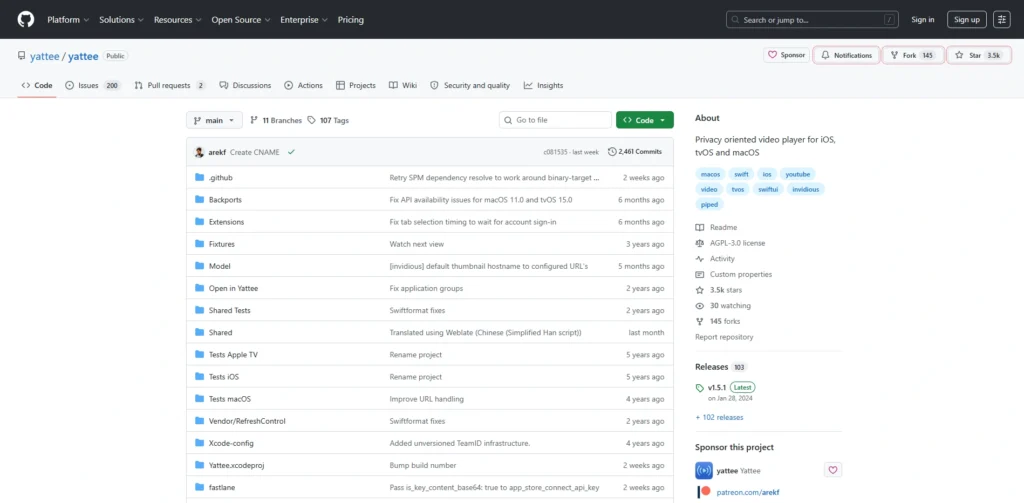This screenshot has height=503, width=1024.
Task: Expand the Open Source menu
Action: click(x=241, y=20)
